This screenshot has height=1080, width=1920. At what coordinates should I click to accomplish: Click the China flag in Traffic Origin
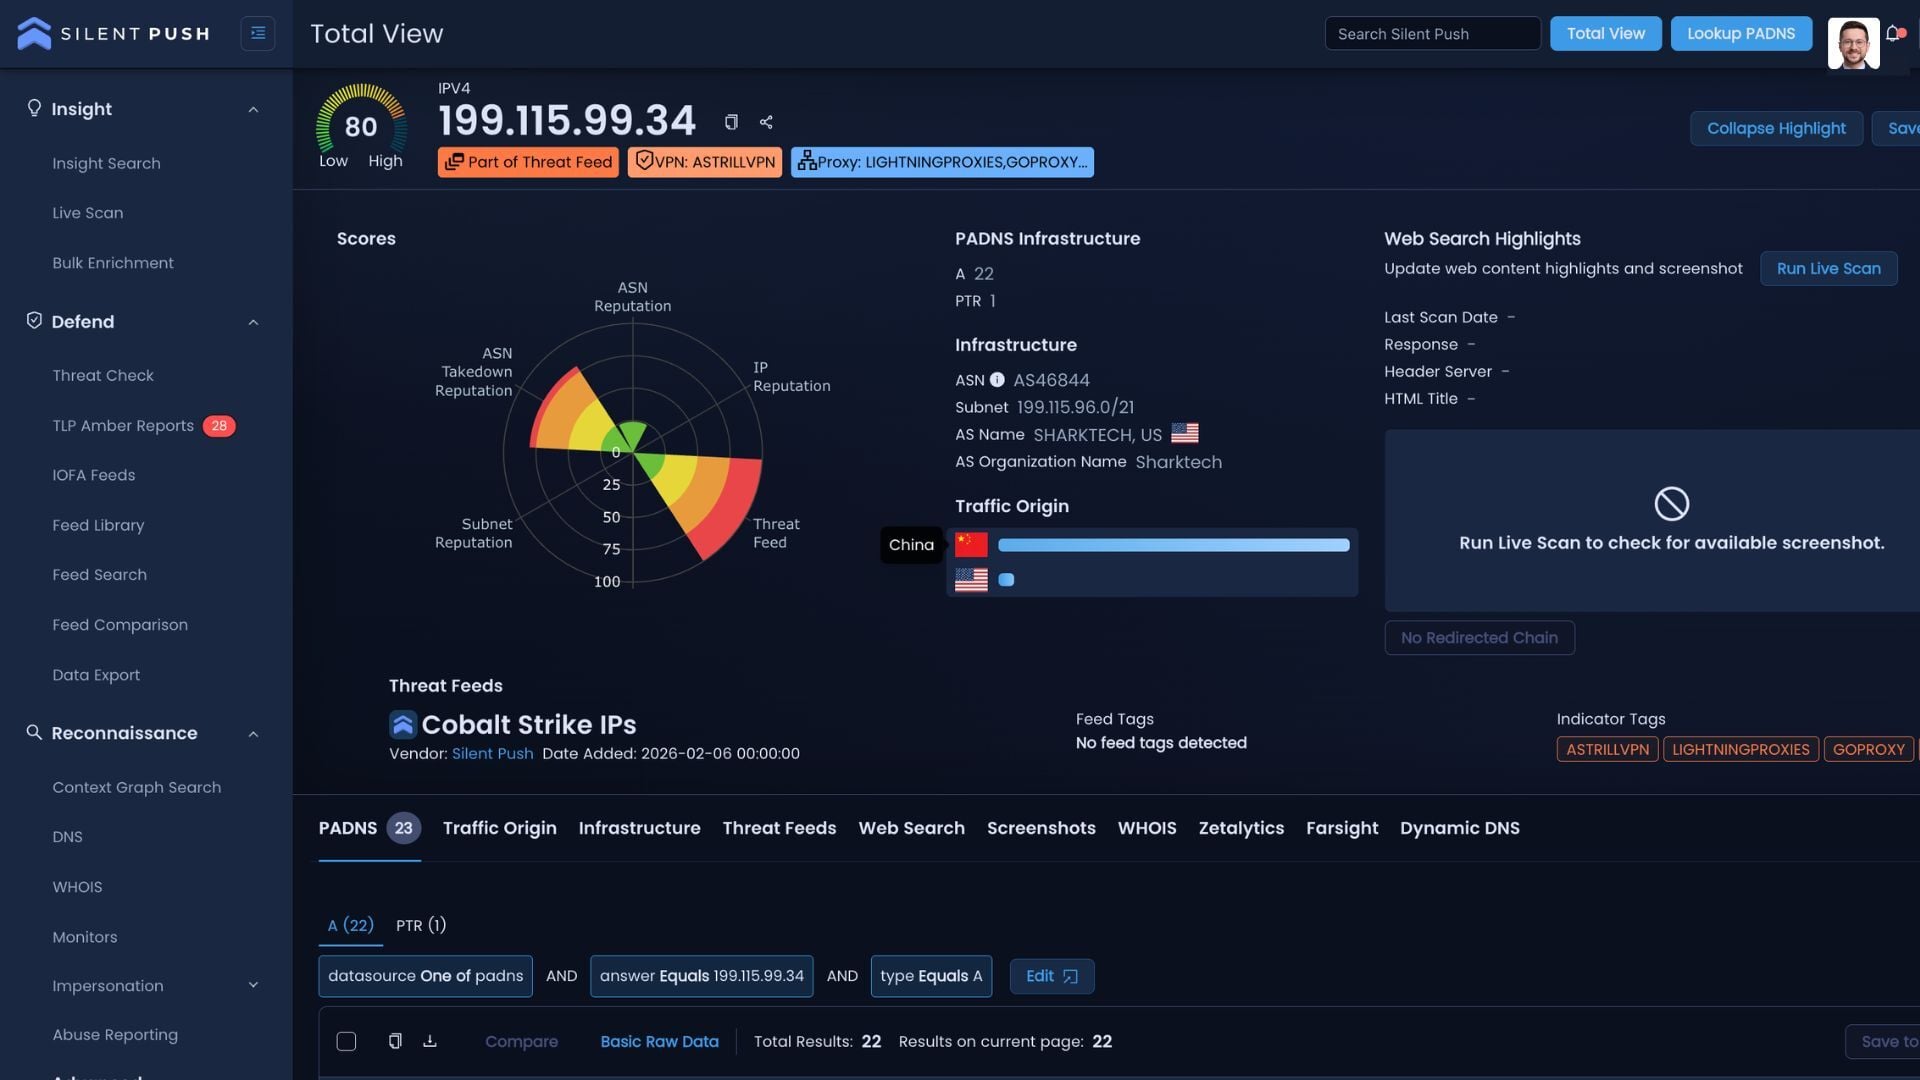[x=971, y=545]
